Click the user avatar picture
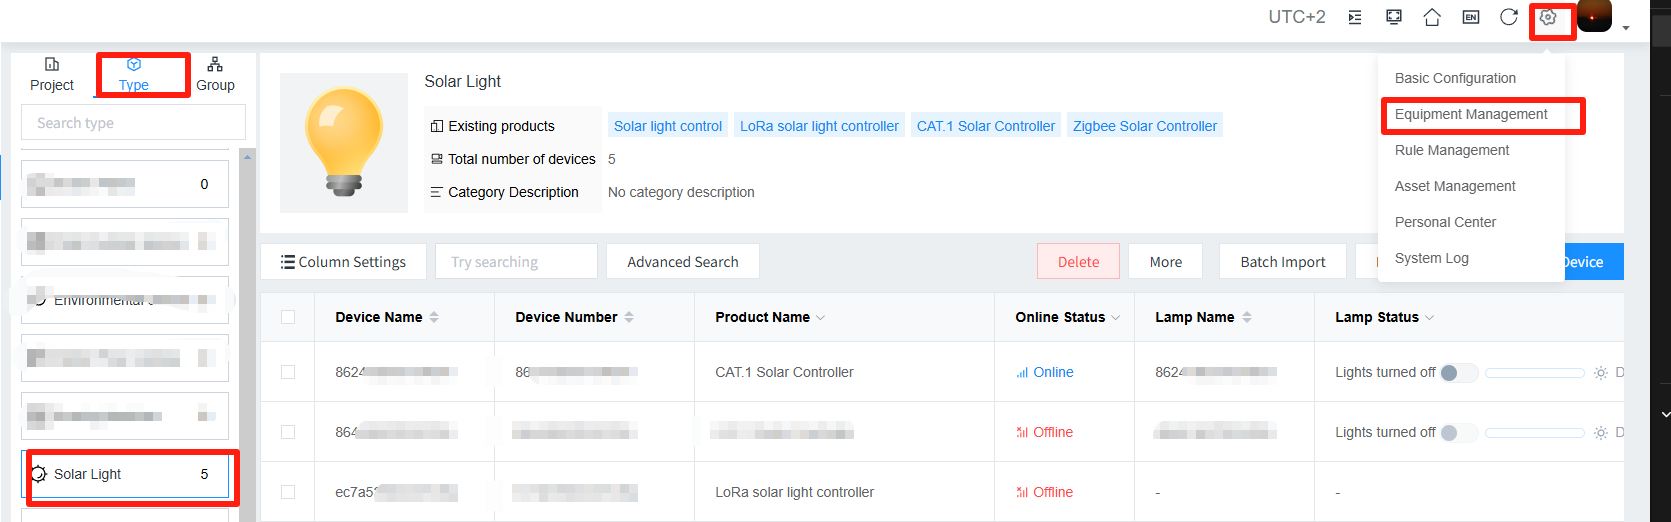This screenshot has height=522, width=1671. [1594, 16]
